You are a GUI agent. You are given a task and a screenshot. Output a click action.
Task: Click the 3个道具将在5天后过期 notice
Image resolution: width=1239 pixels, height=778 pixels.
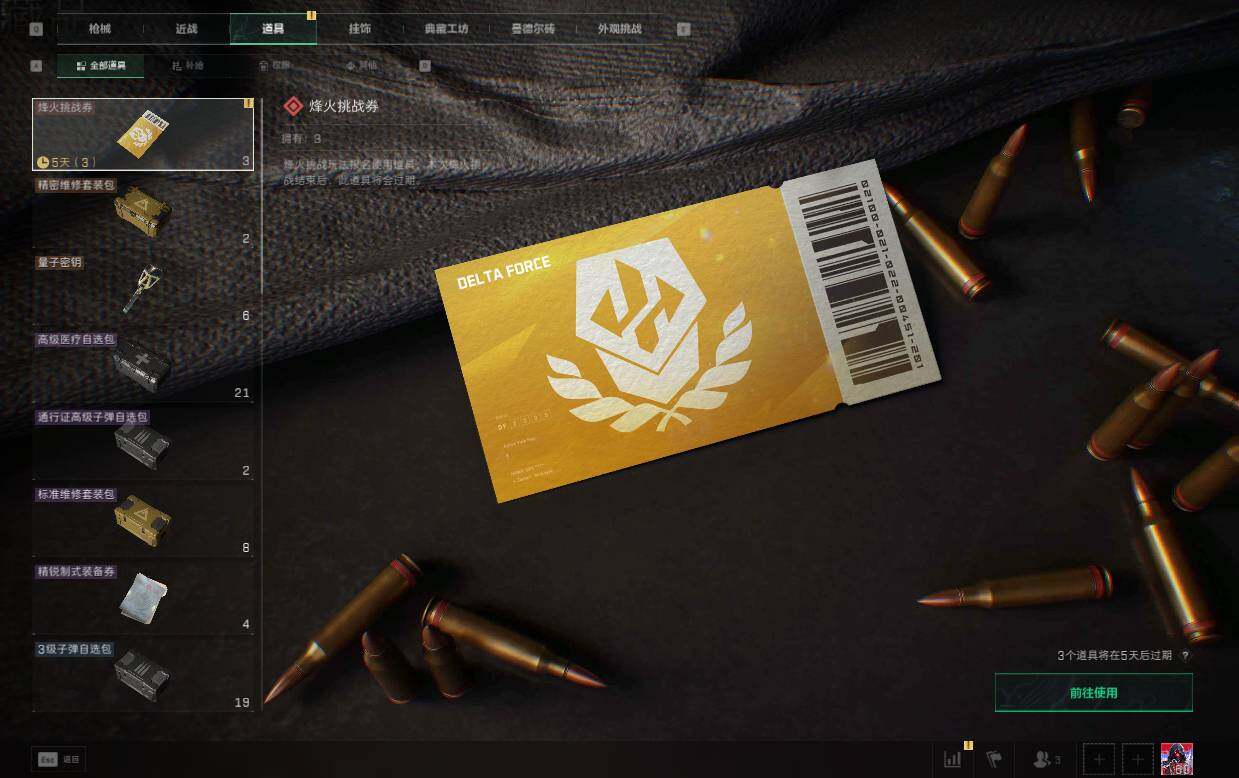1115,656
